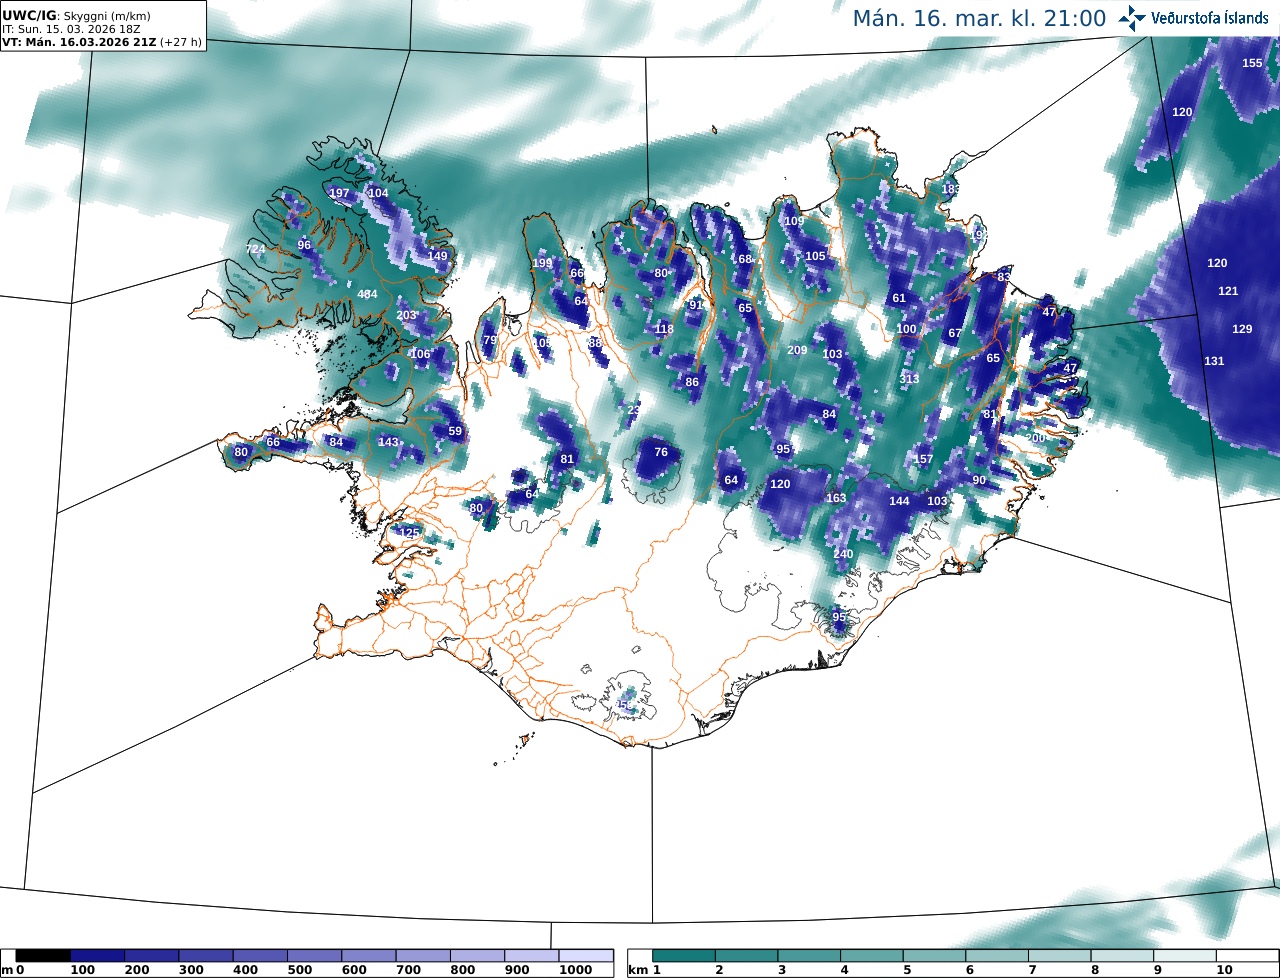1280x978 pixels.
Task: Click the visibility value 109
Action: pyautogui.click(x=794, y=221)
